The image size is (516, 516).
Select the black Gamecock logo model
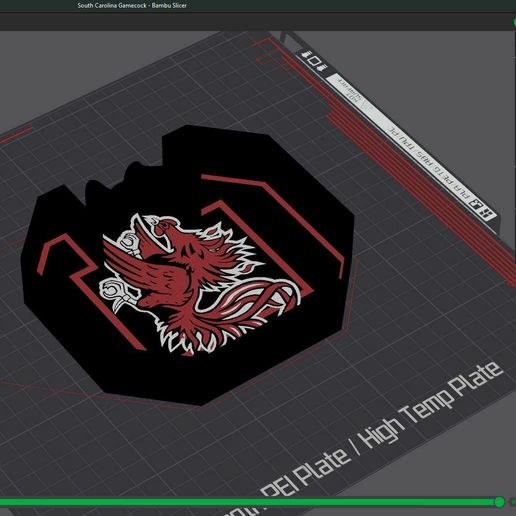pyautogui.click(x=187, y=265)
